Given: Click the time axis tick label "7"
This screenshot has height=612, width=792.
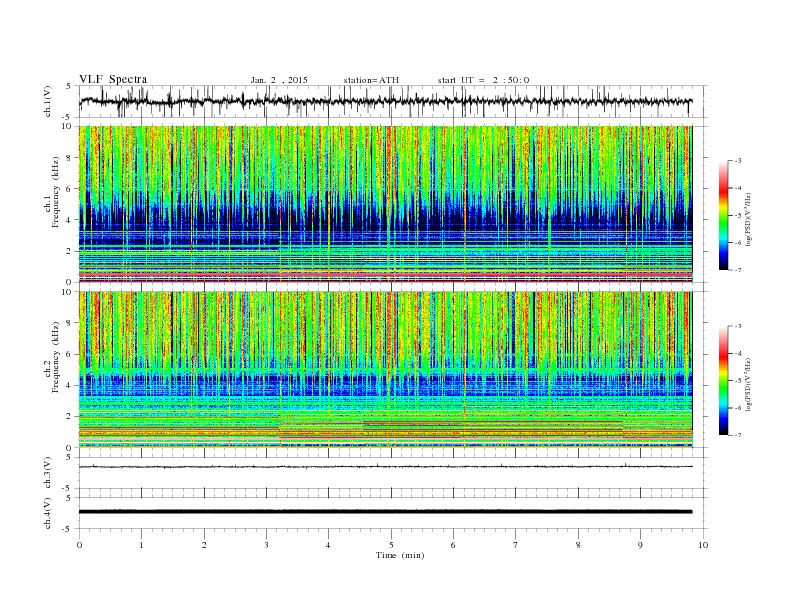Looking at the screenshot, I should click(516, 545).
